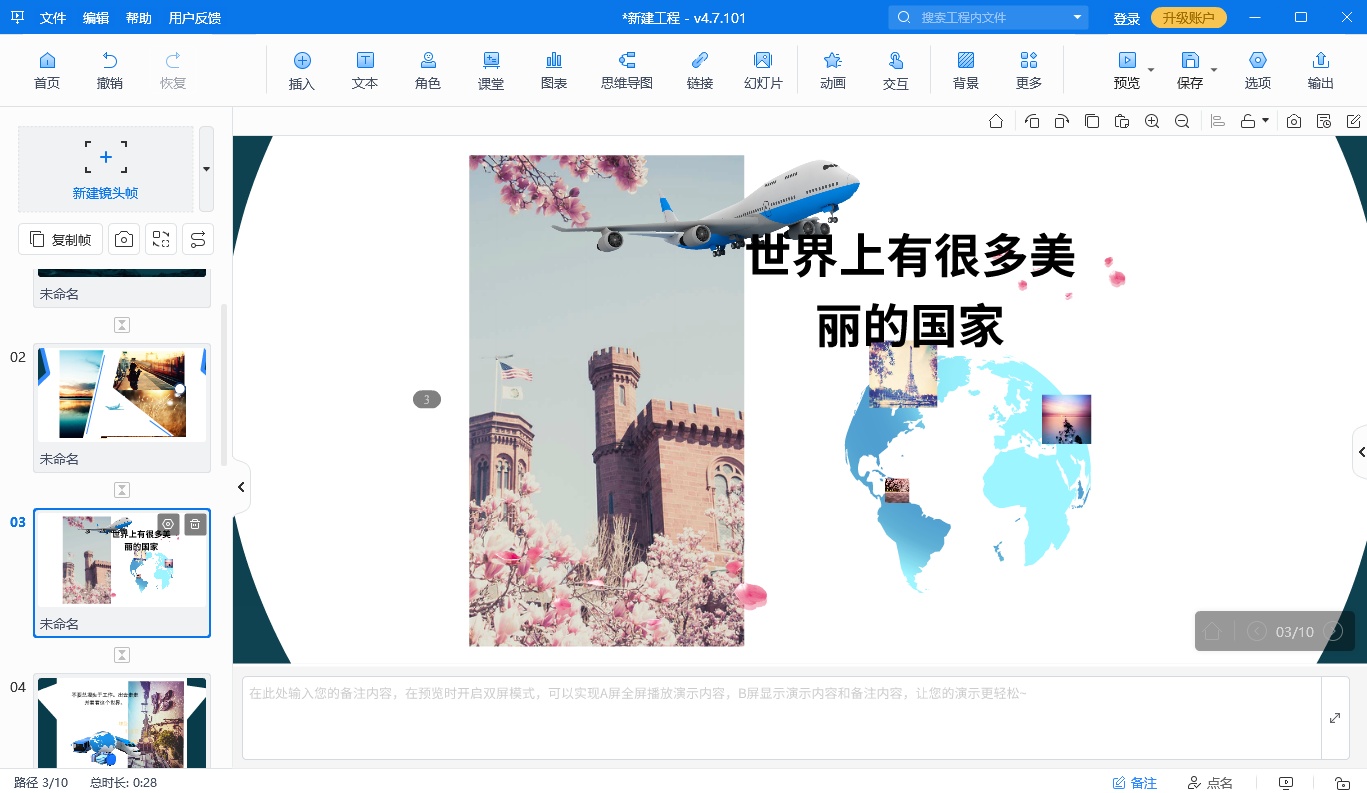Select frame 04 thumbnail
The width and height of the screenshot is (1367, 793).
coord(122,721)
